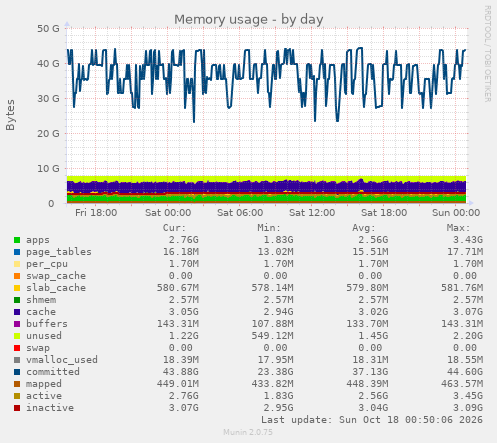497x443 pixels.
Task: Click the 'Bytes' y-axis label
Action: [10, 115]
